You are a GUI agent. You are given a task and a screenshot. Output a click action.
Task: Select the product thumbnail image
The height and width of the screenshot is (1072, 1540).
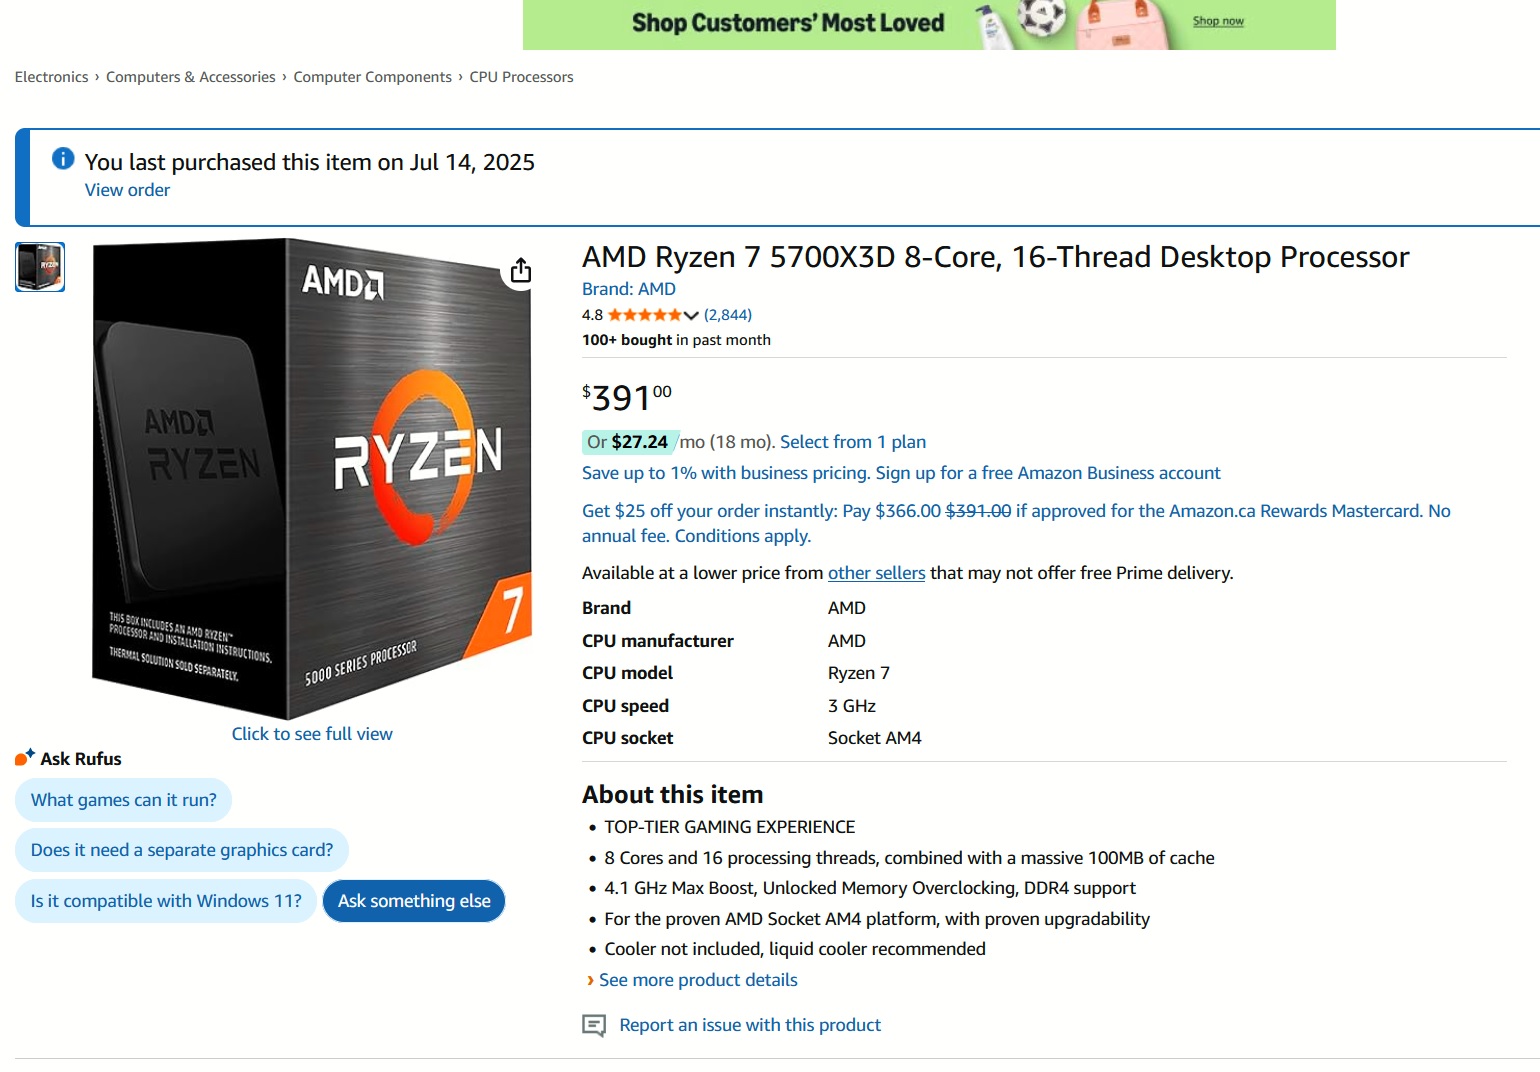point(40,267)
